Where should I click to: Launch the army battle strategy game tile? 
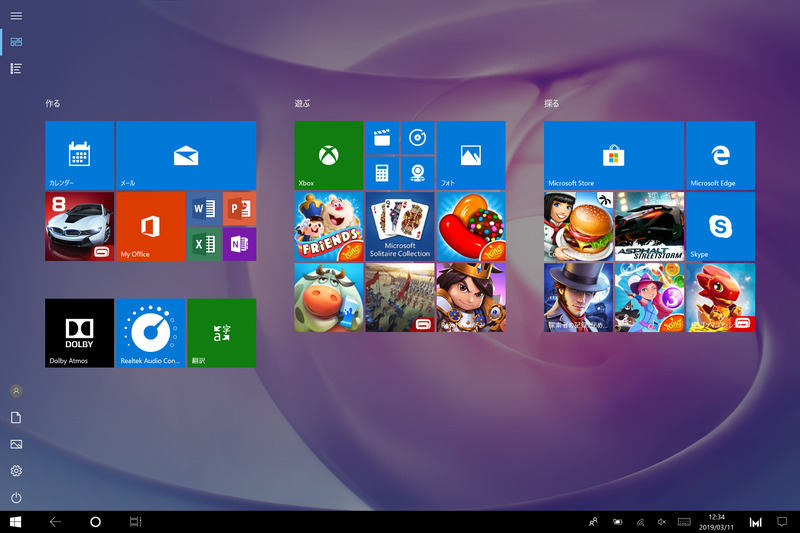(400, 297)
